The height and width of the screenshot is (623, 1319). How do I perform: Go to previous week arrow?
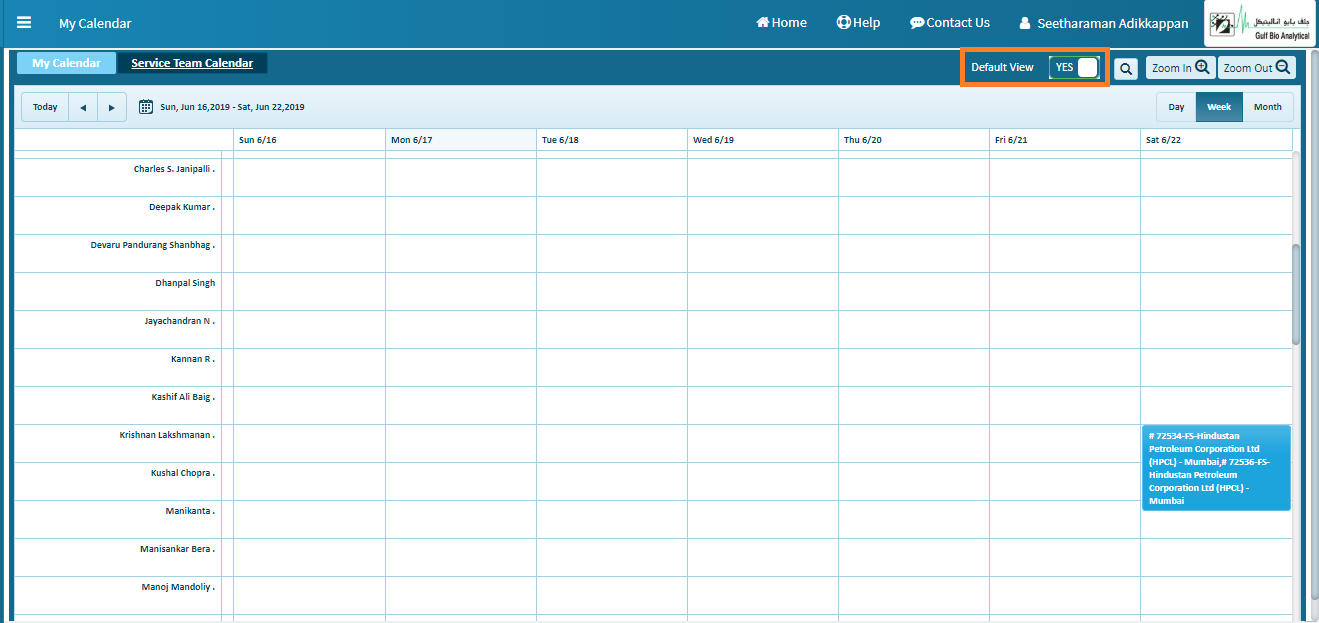click(83, 107)
